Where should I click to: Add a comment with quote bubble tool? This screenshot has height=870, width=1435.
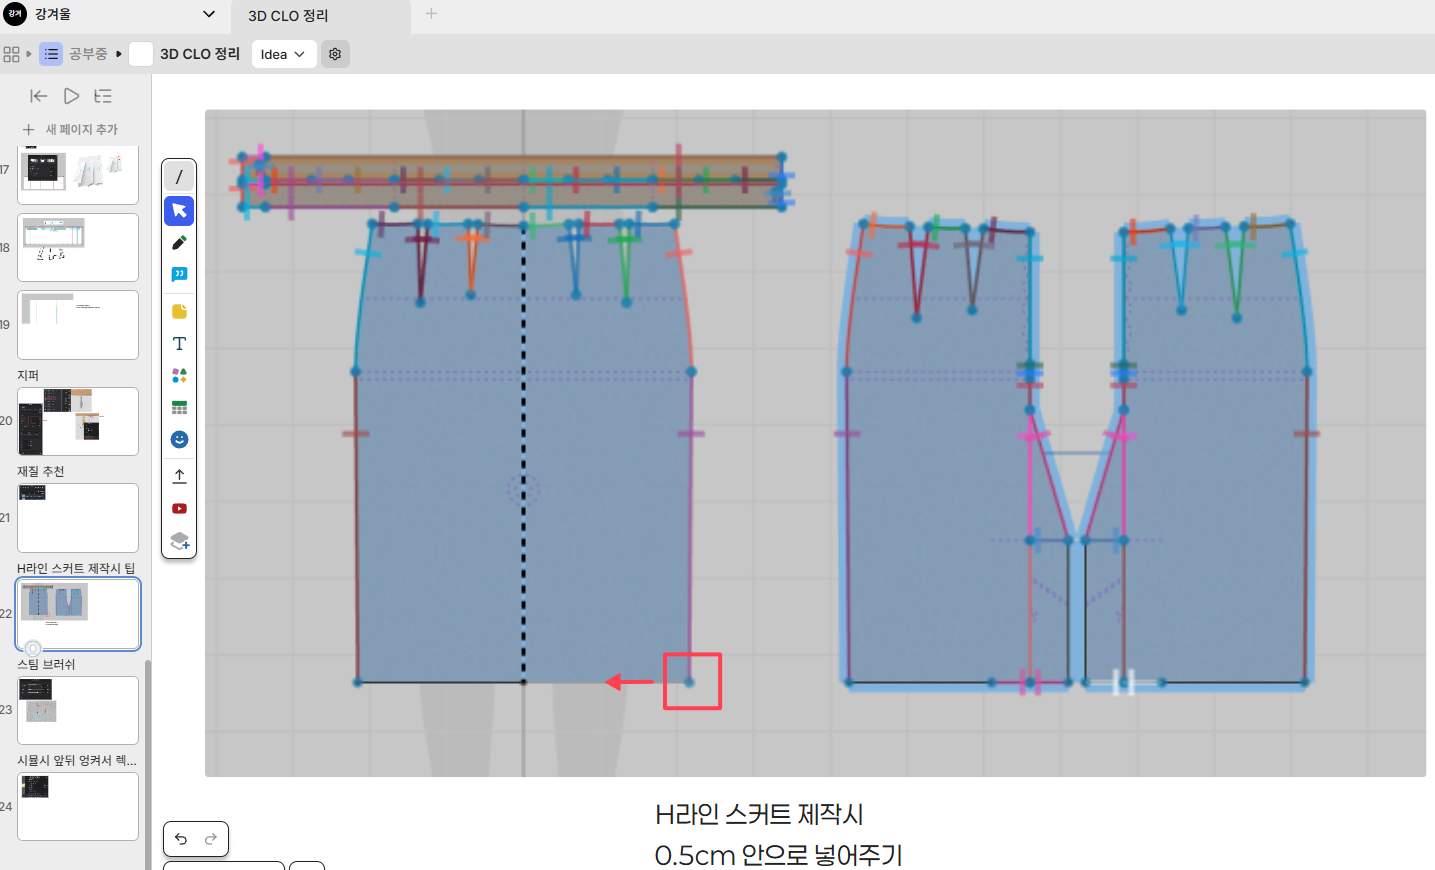179,275
